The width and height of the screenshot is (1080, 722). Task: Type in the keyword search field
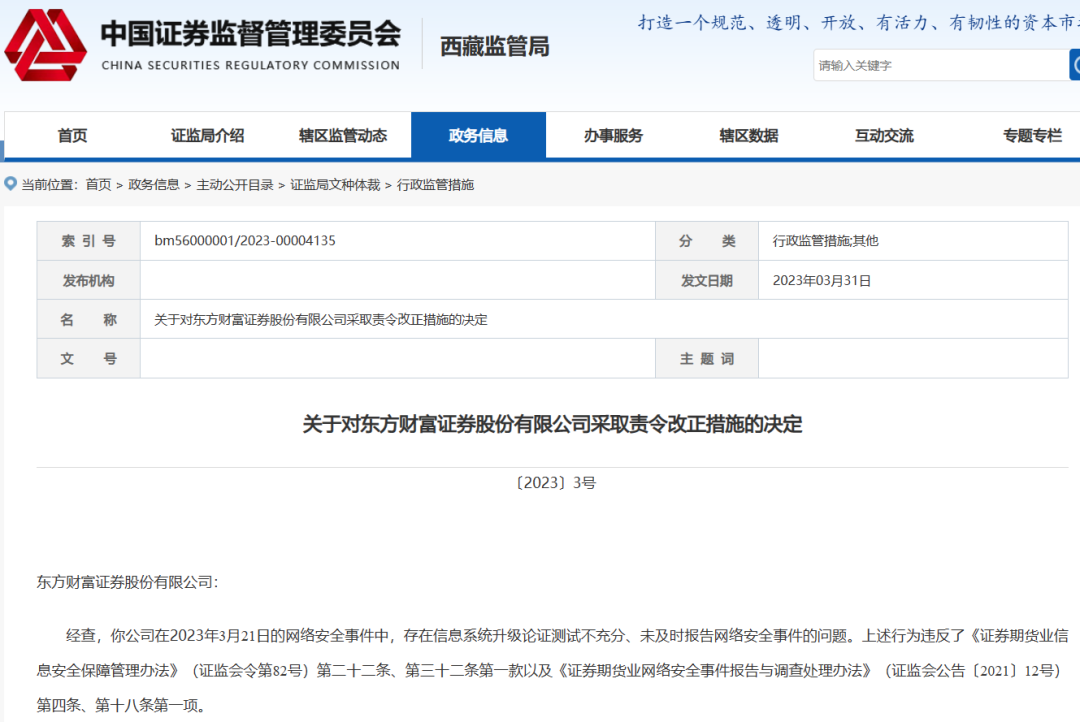(940, 66)
